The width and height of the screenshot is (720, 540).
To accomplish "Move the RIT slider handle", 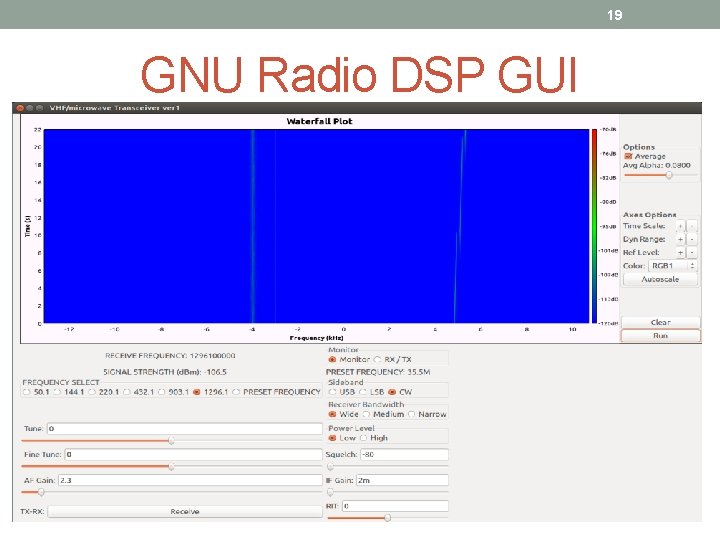I will (x=388, y=518).
